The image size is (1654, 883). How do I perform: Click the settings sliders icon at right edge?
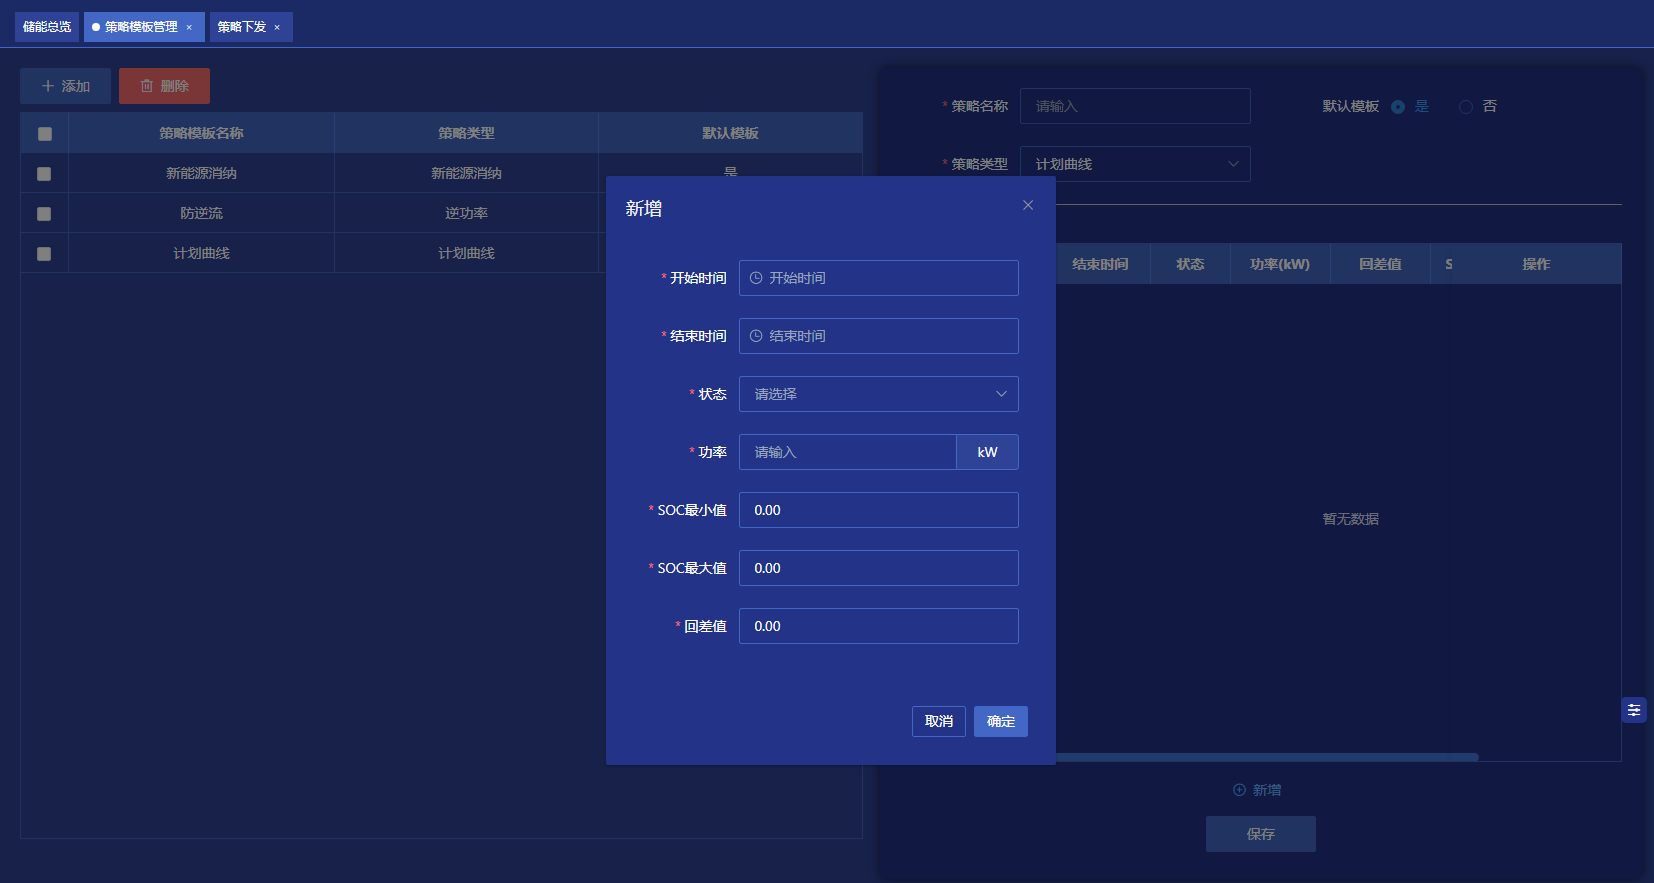pos(1634,710)
